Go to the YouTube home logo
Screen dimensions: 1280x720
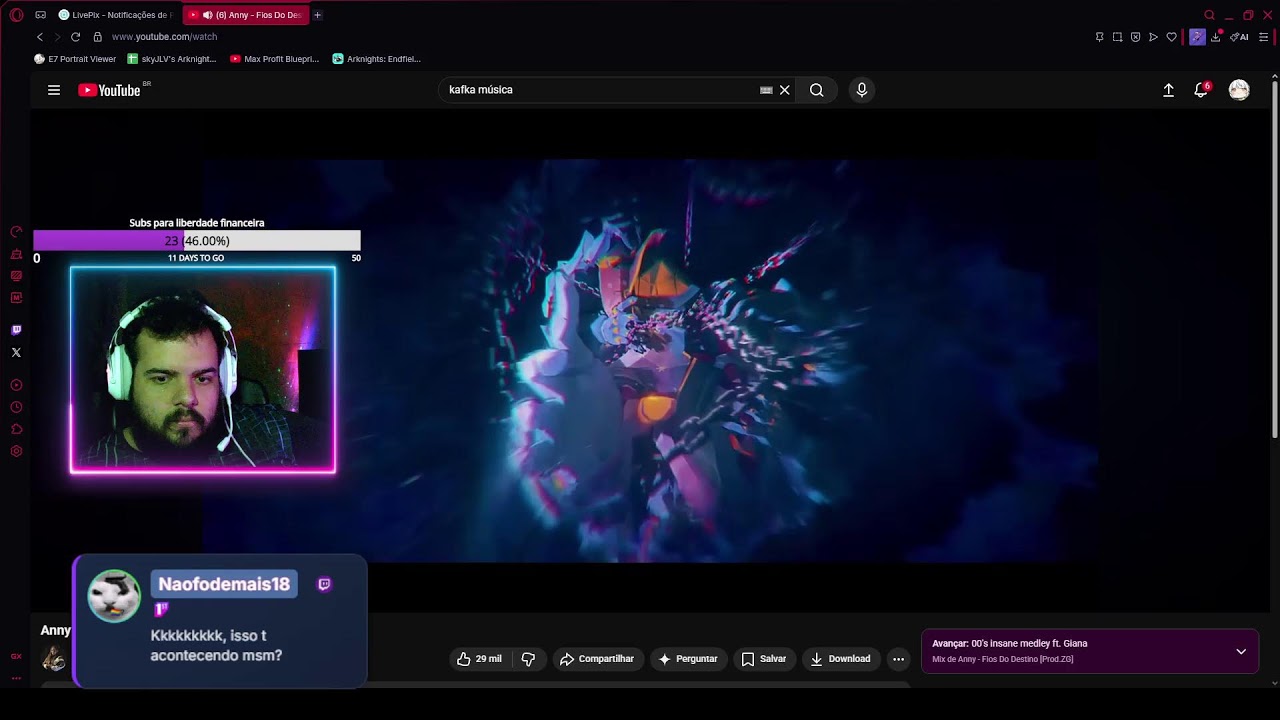click(x=110, y=90)
